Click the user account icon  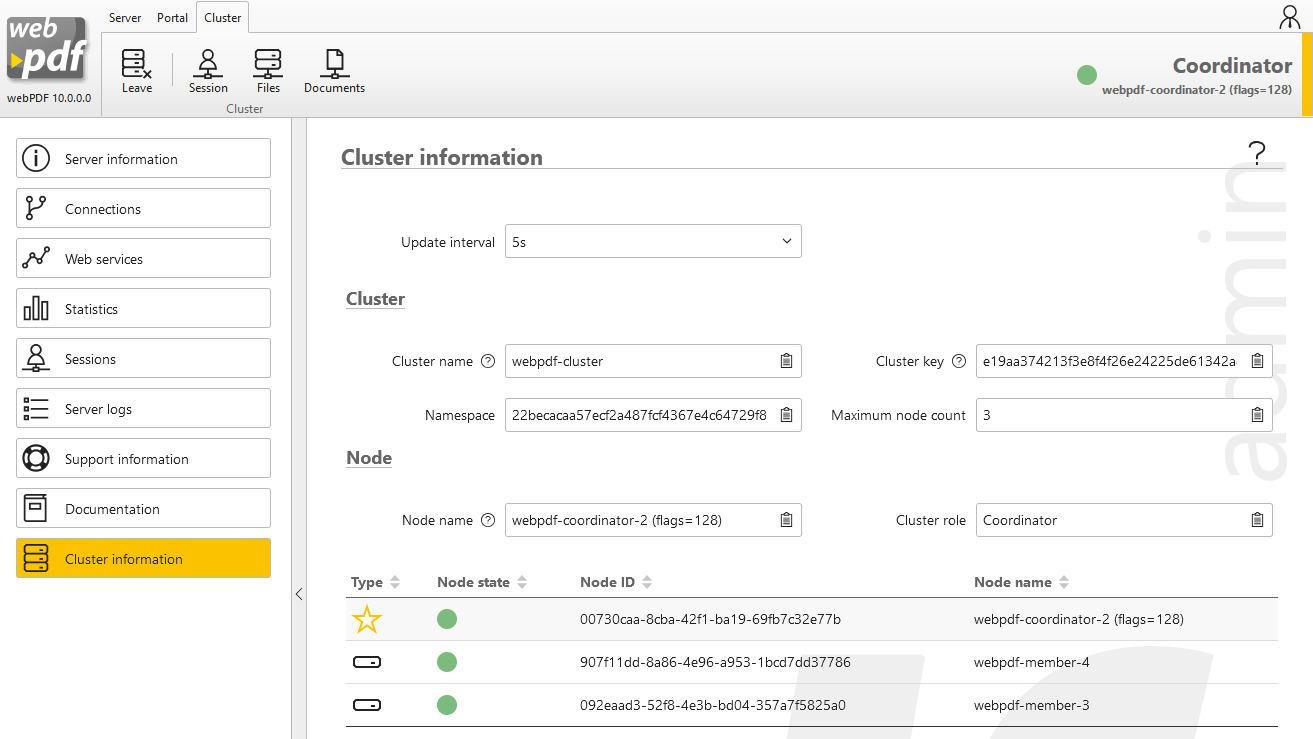(1289, 17)
